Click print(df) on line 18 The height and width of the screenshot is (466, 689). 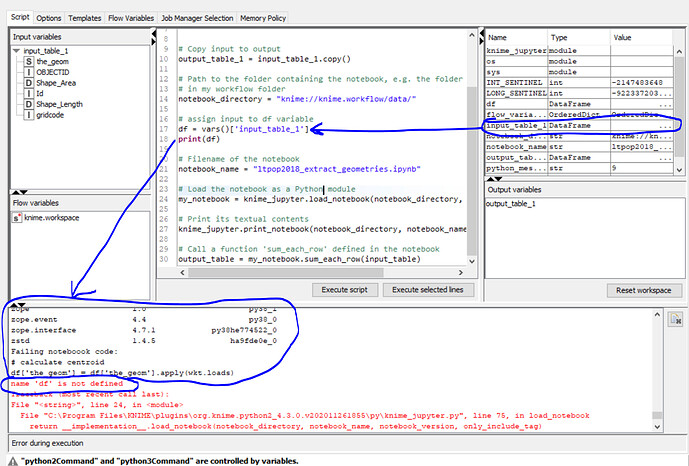pyautogui.click(x=199, y=139)
